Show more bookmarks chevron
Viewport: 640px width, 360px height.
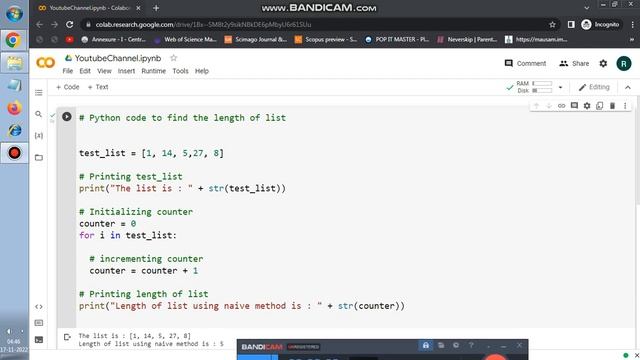632,40
